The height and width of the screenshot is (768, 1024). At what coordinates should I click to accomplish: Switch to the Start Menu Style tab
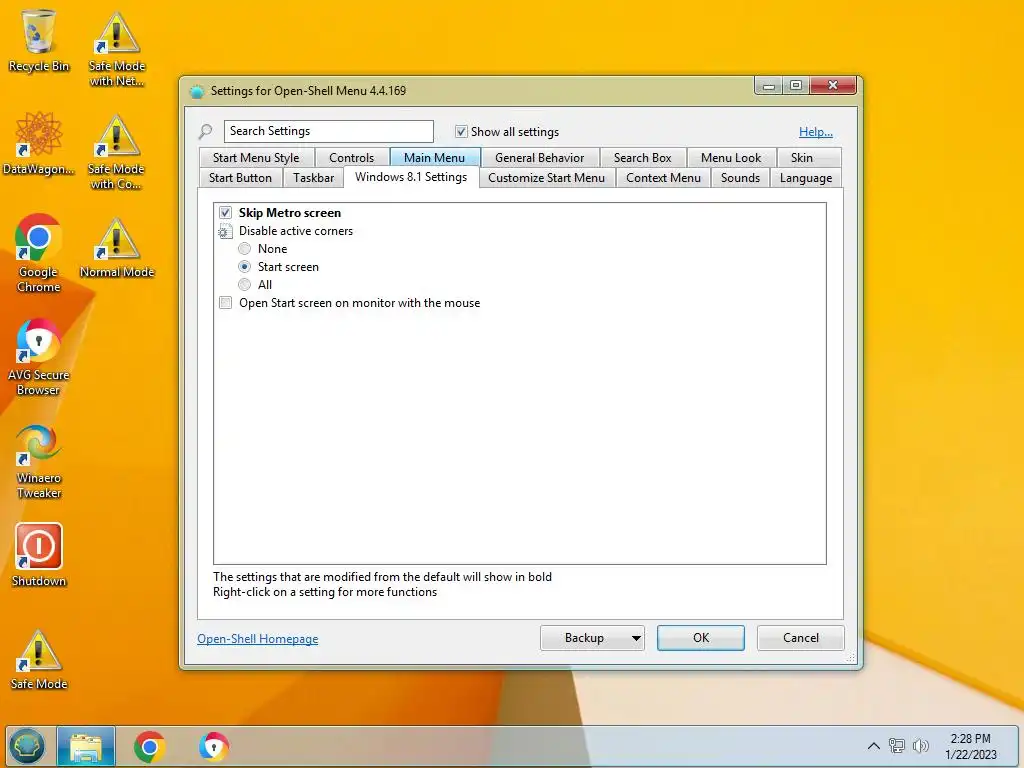coord(256,157)
